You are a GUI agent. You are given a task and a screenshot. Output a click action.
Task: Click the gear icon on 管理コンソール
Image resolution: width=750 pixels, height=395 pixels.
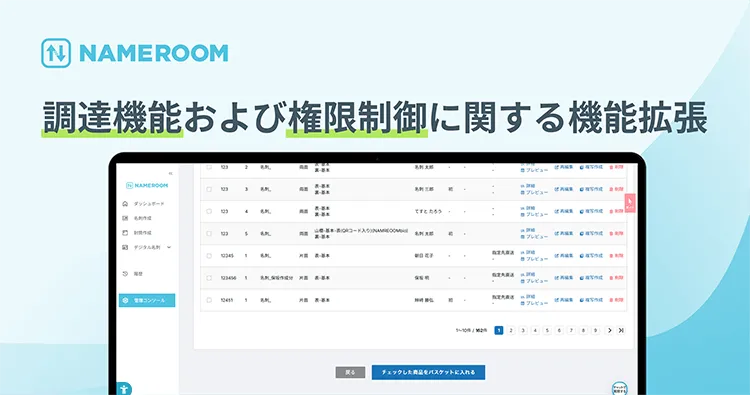125,300
